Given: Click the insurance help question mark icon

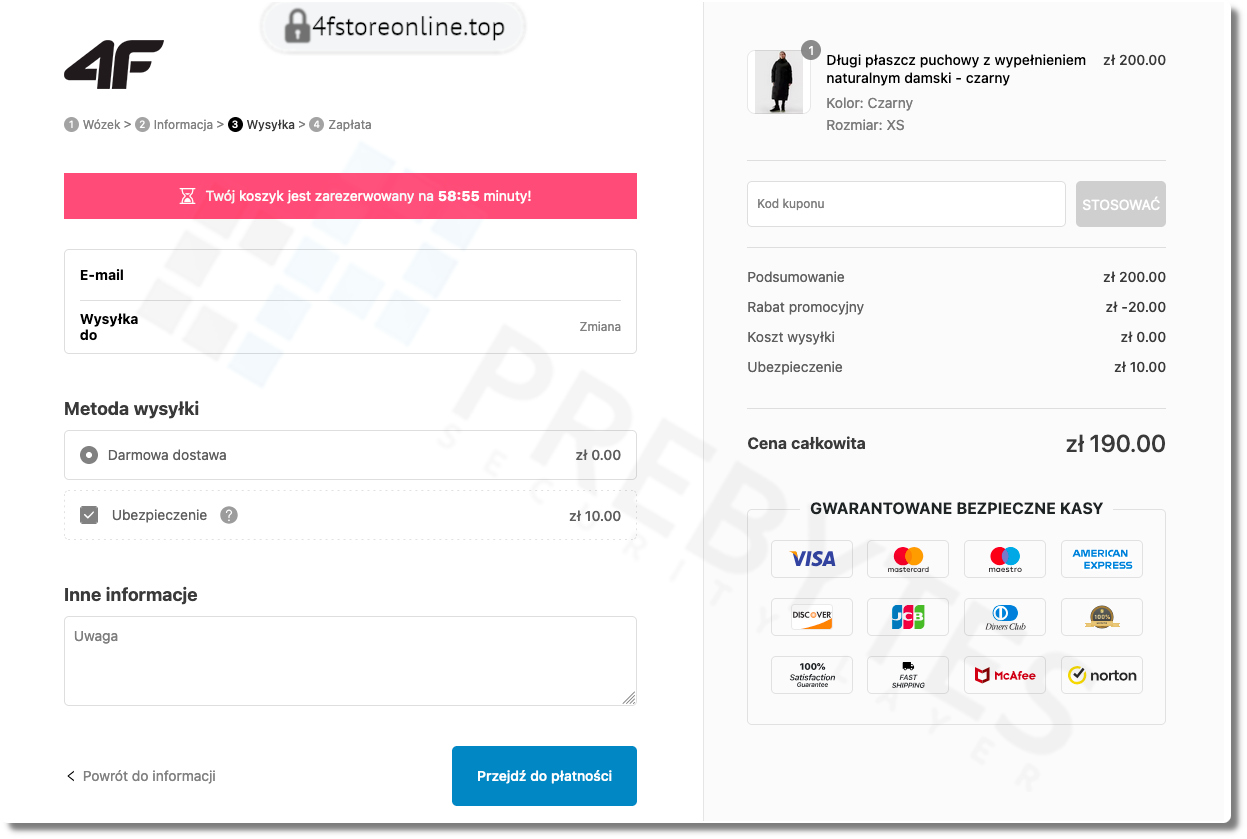Looking at the screenshot, I should (229, 515).
